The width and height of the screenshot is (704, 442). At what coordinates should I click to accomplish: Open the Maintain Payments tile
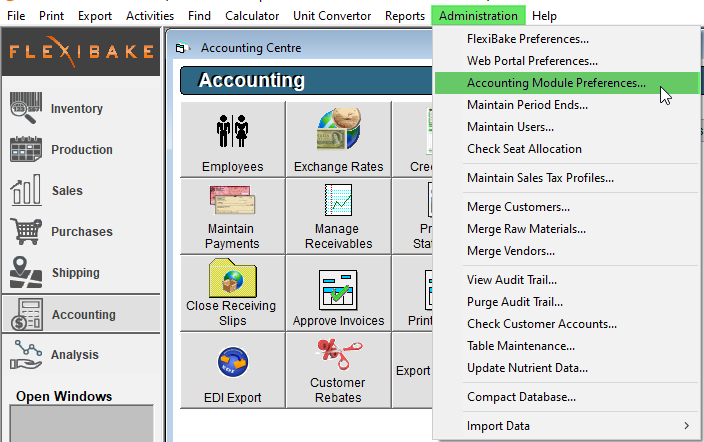click(233, 217)
